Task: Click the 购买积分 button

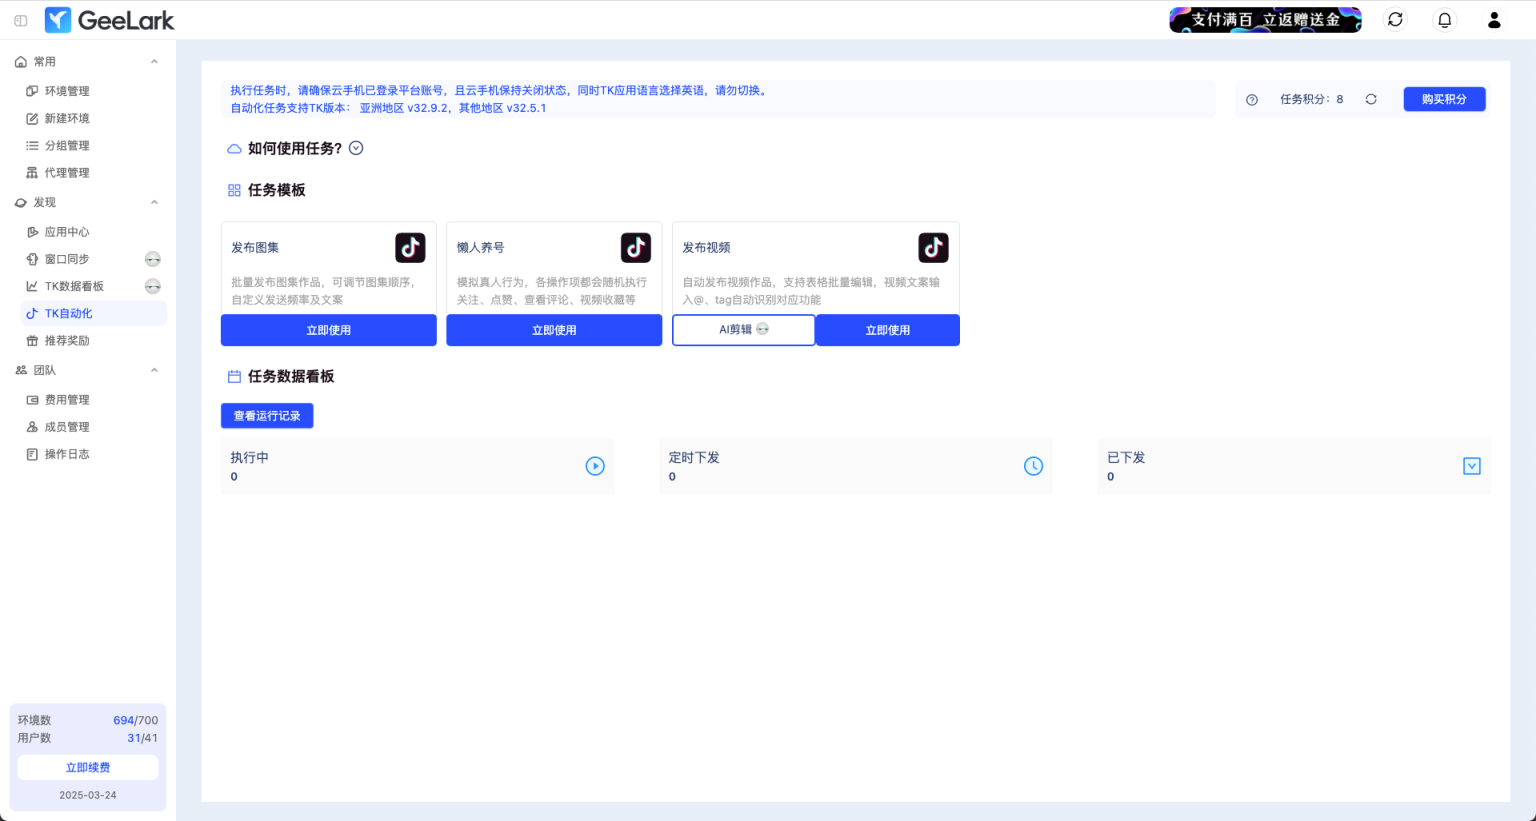Action: [x=1444, y=99]
